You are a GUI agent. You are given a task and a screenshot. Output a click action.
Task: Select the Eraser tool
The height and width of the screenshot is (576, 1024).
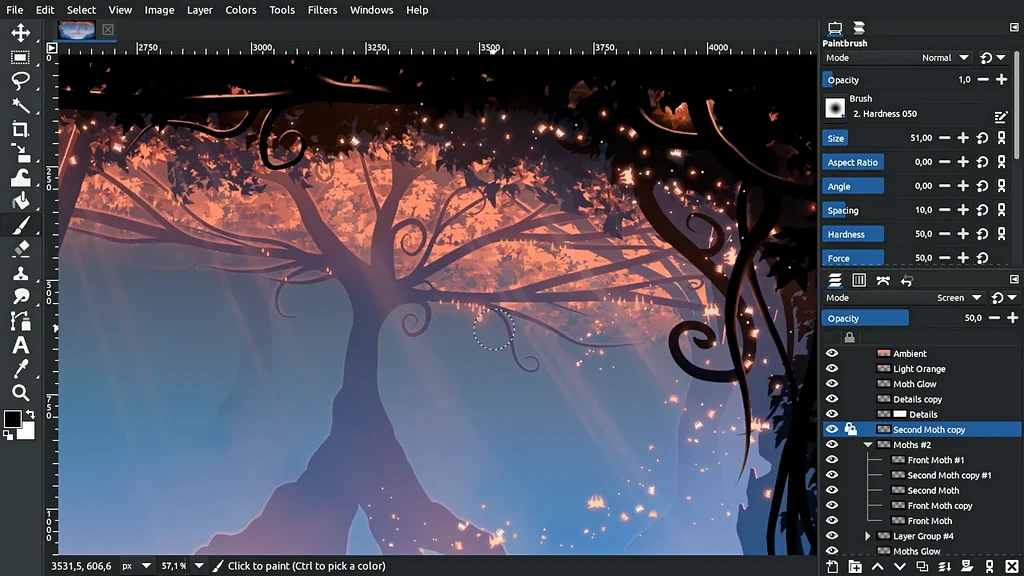(20, 249)
